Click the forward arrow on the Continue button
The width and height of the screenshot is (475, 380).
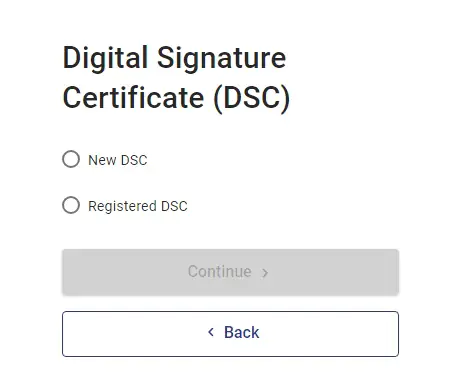coord(265,273)
